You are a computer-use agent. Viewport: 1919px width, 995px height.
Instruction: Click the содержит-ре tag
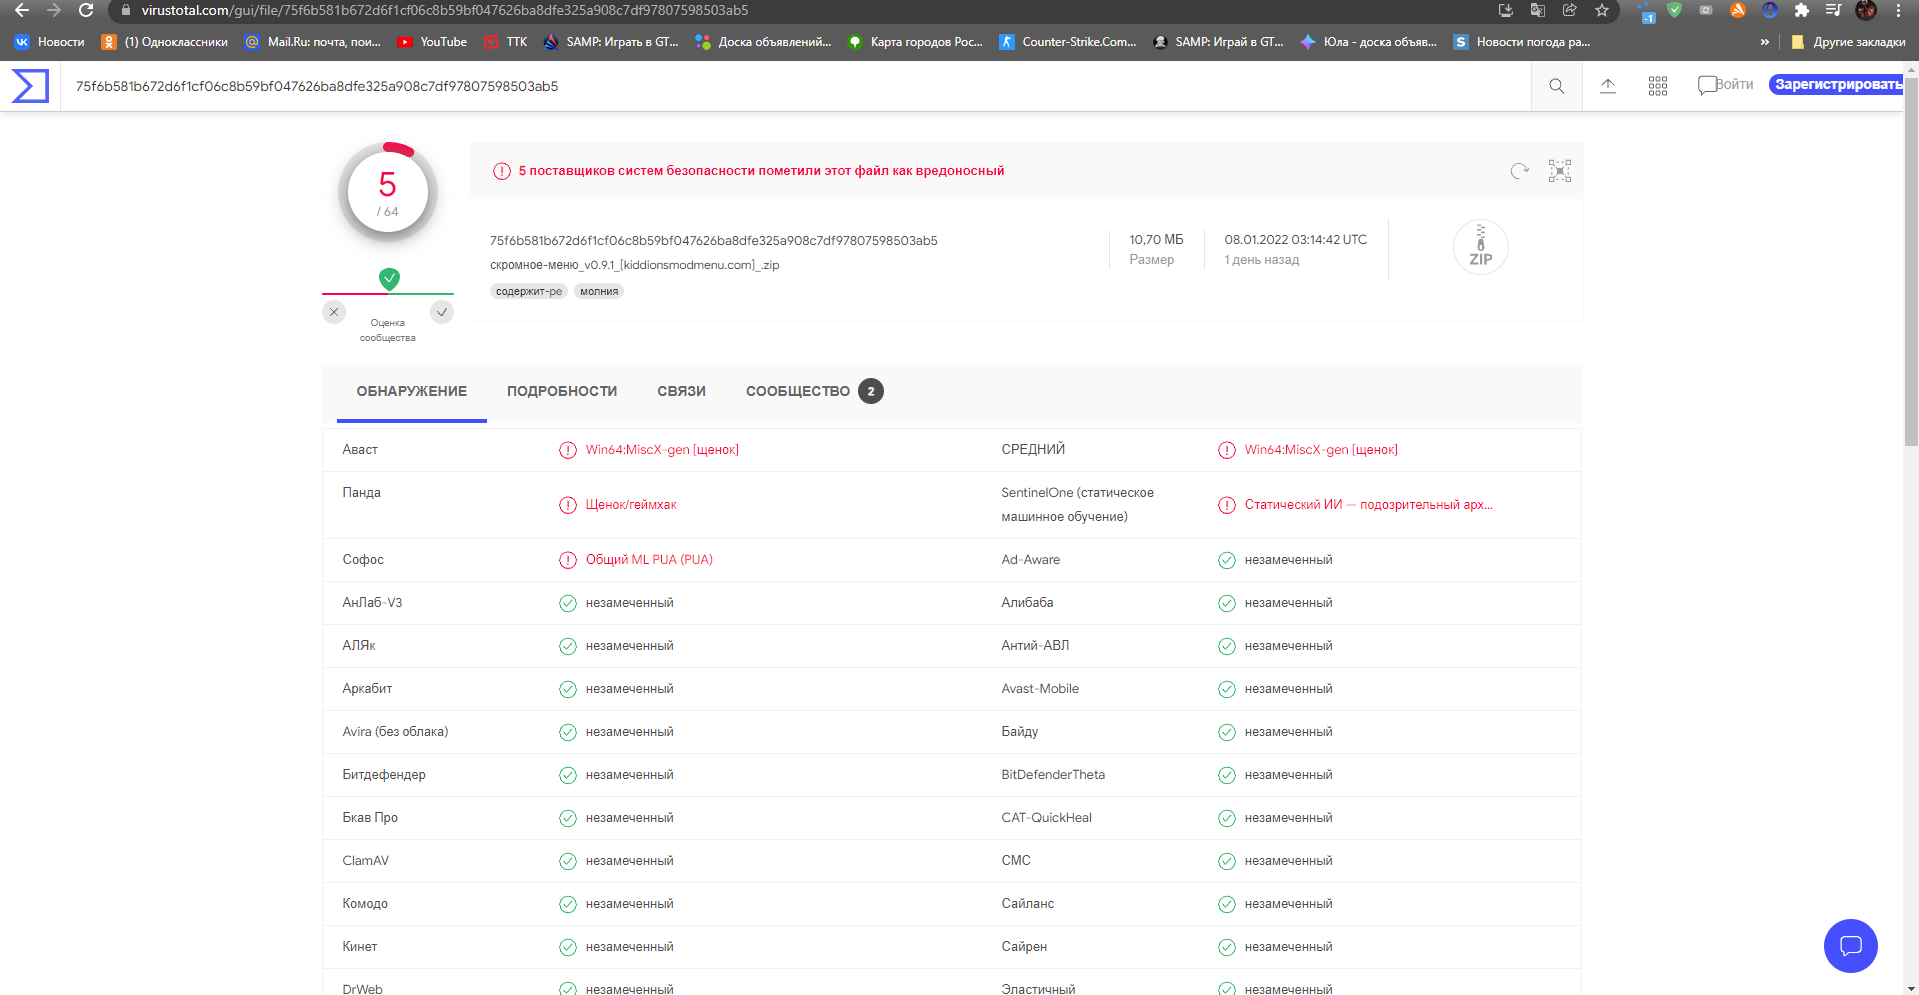(528, 291)
